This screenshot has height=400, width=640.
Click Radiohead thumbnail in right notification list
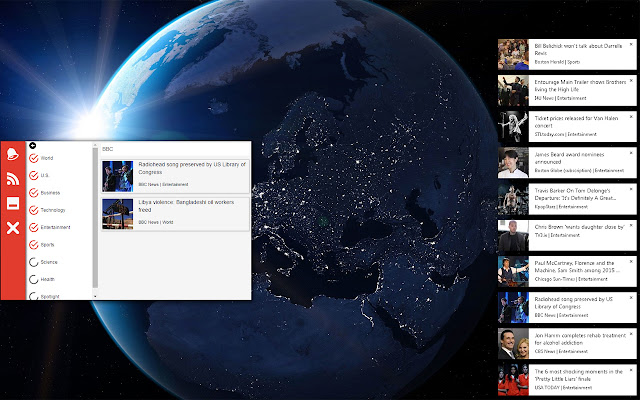tap(513, 307)
